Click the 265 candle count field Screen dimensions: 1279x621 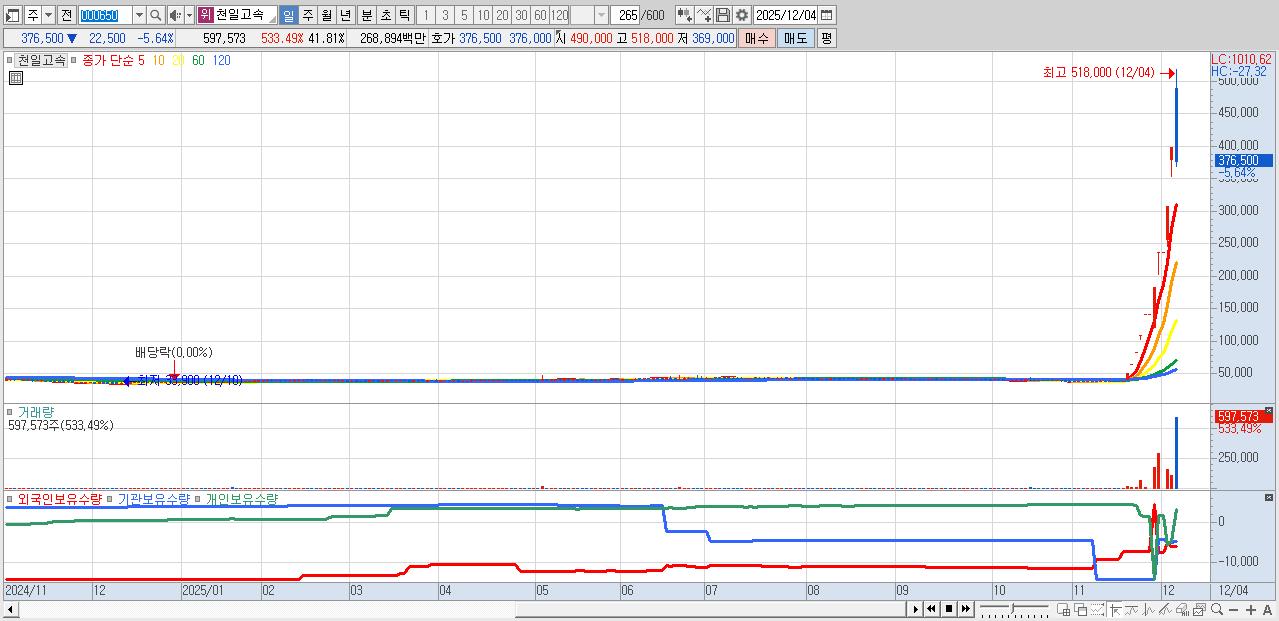626,15
